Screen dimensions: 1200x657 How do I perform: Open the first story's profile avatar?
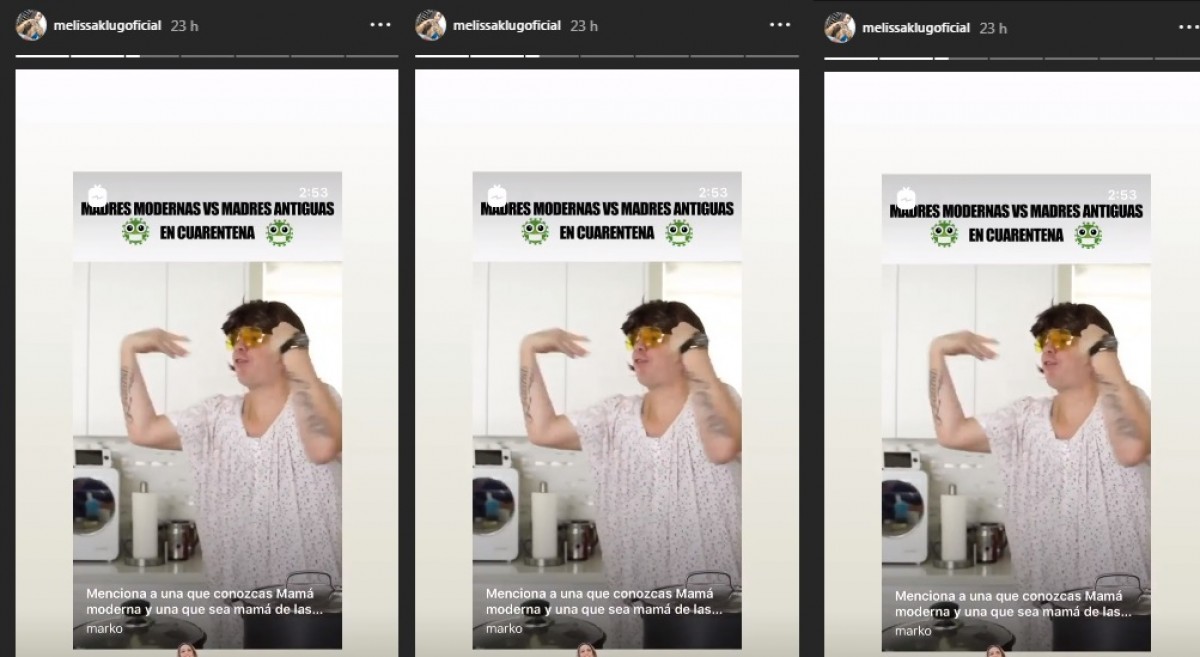pyautogui.click(x=31, y=25)
